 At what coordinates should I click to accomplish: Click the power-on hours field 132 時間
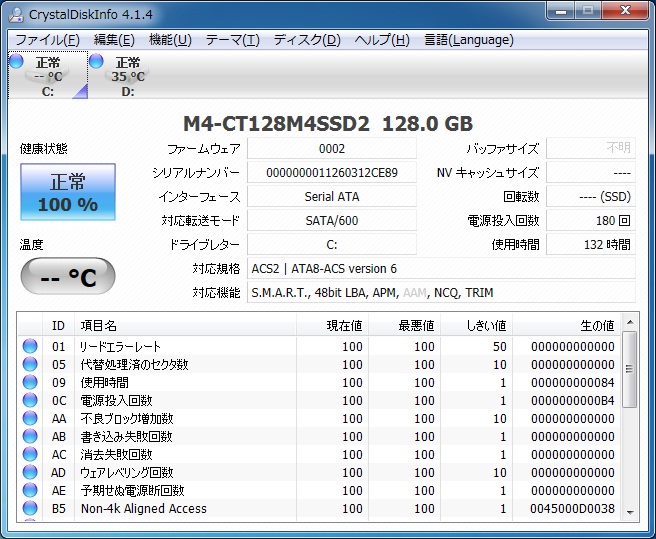click(591, 244)
